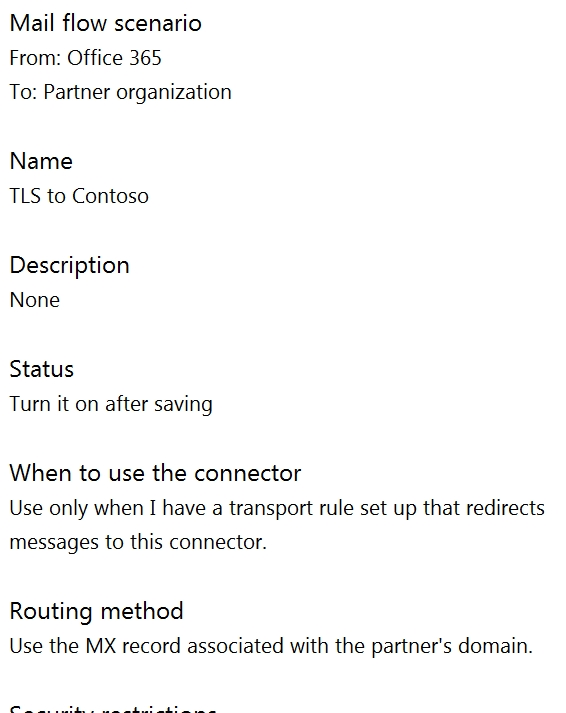The image size is (566, 713).
Task: Click messages to this connector line
Action: pos(138,542)
